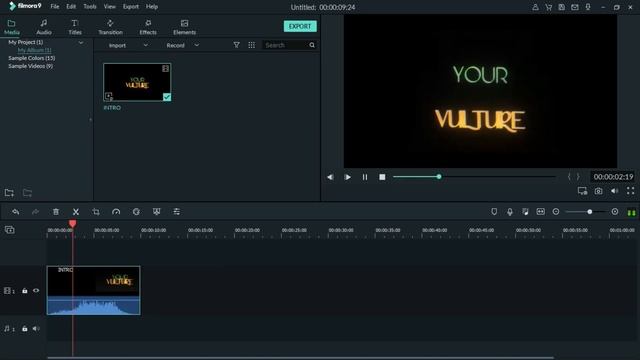Take a snapshot with the camera icon
Screen dimensions: 640x360
pyautogui.click(x=598, y=191)
